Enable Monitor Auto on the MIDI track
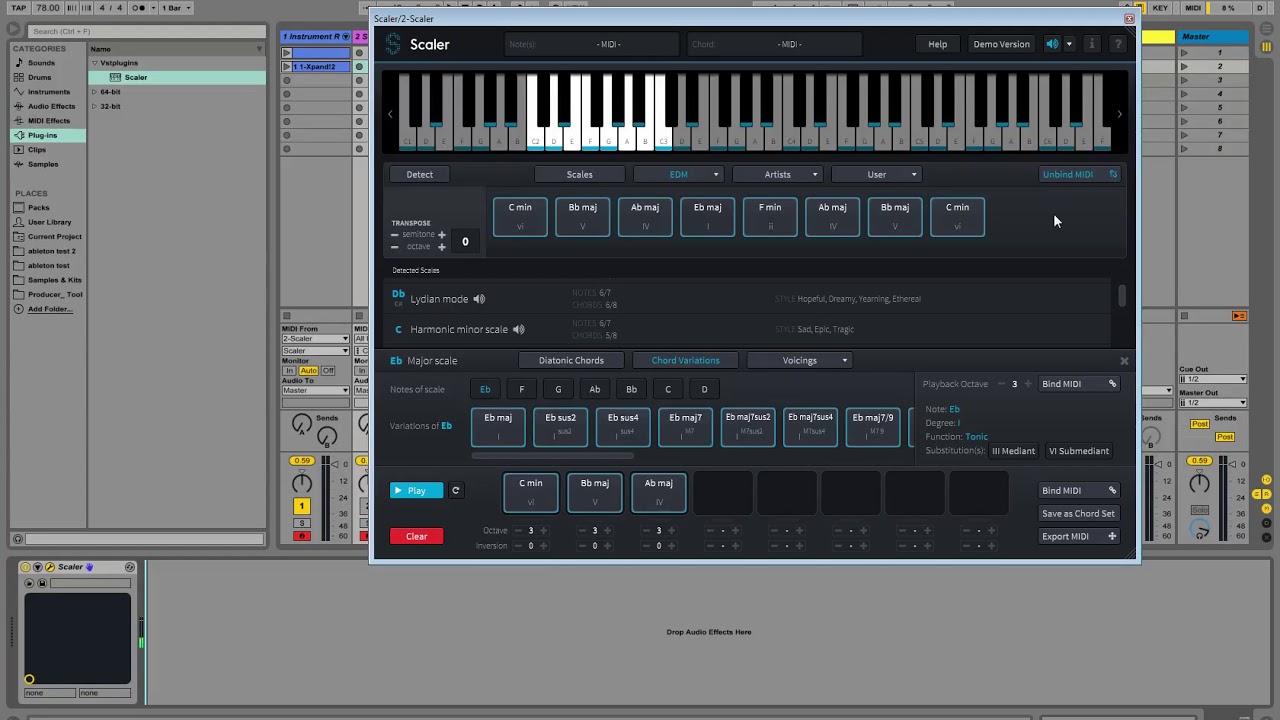 (308, 371)
